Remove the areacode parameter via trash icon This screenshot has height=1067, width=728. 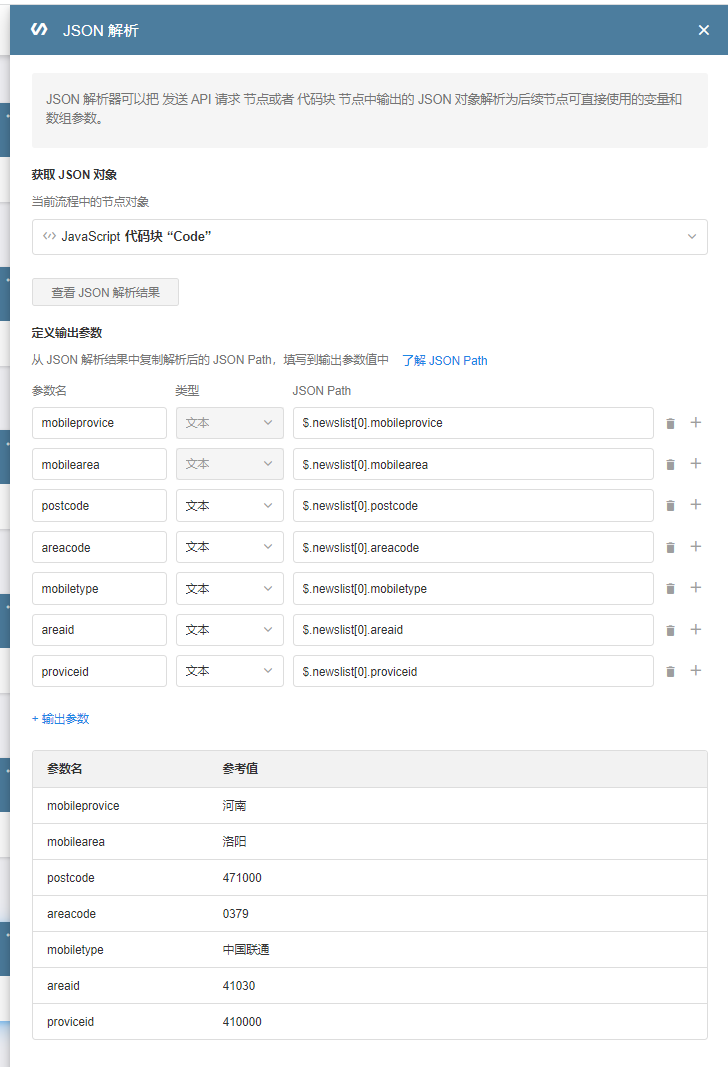[670, 547]
